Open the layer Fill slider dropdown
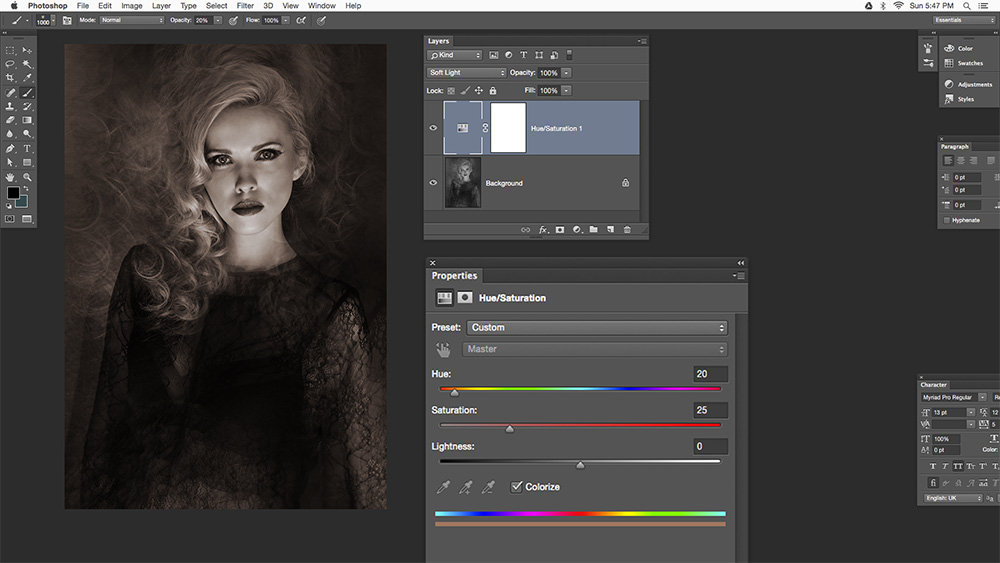This screenshot has width=1000, height=563. (x=566, y=91)
